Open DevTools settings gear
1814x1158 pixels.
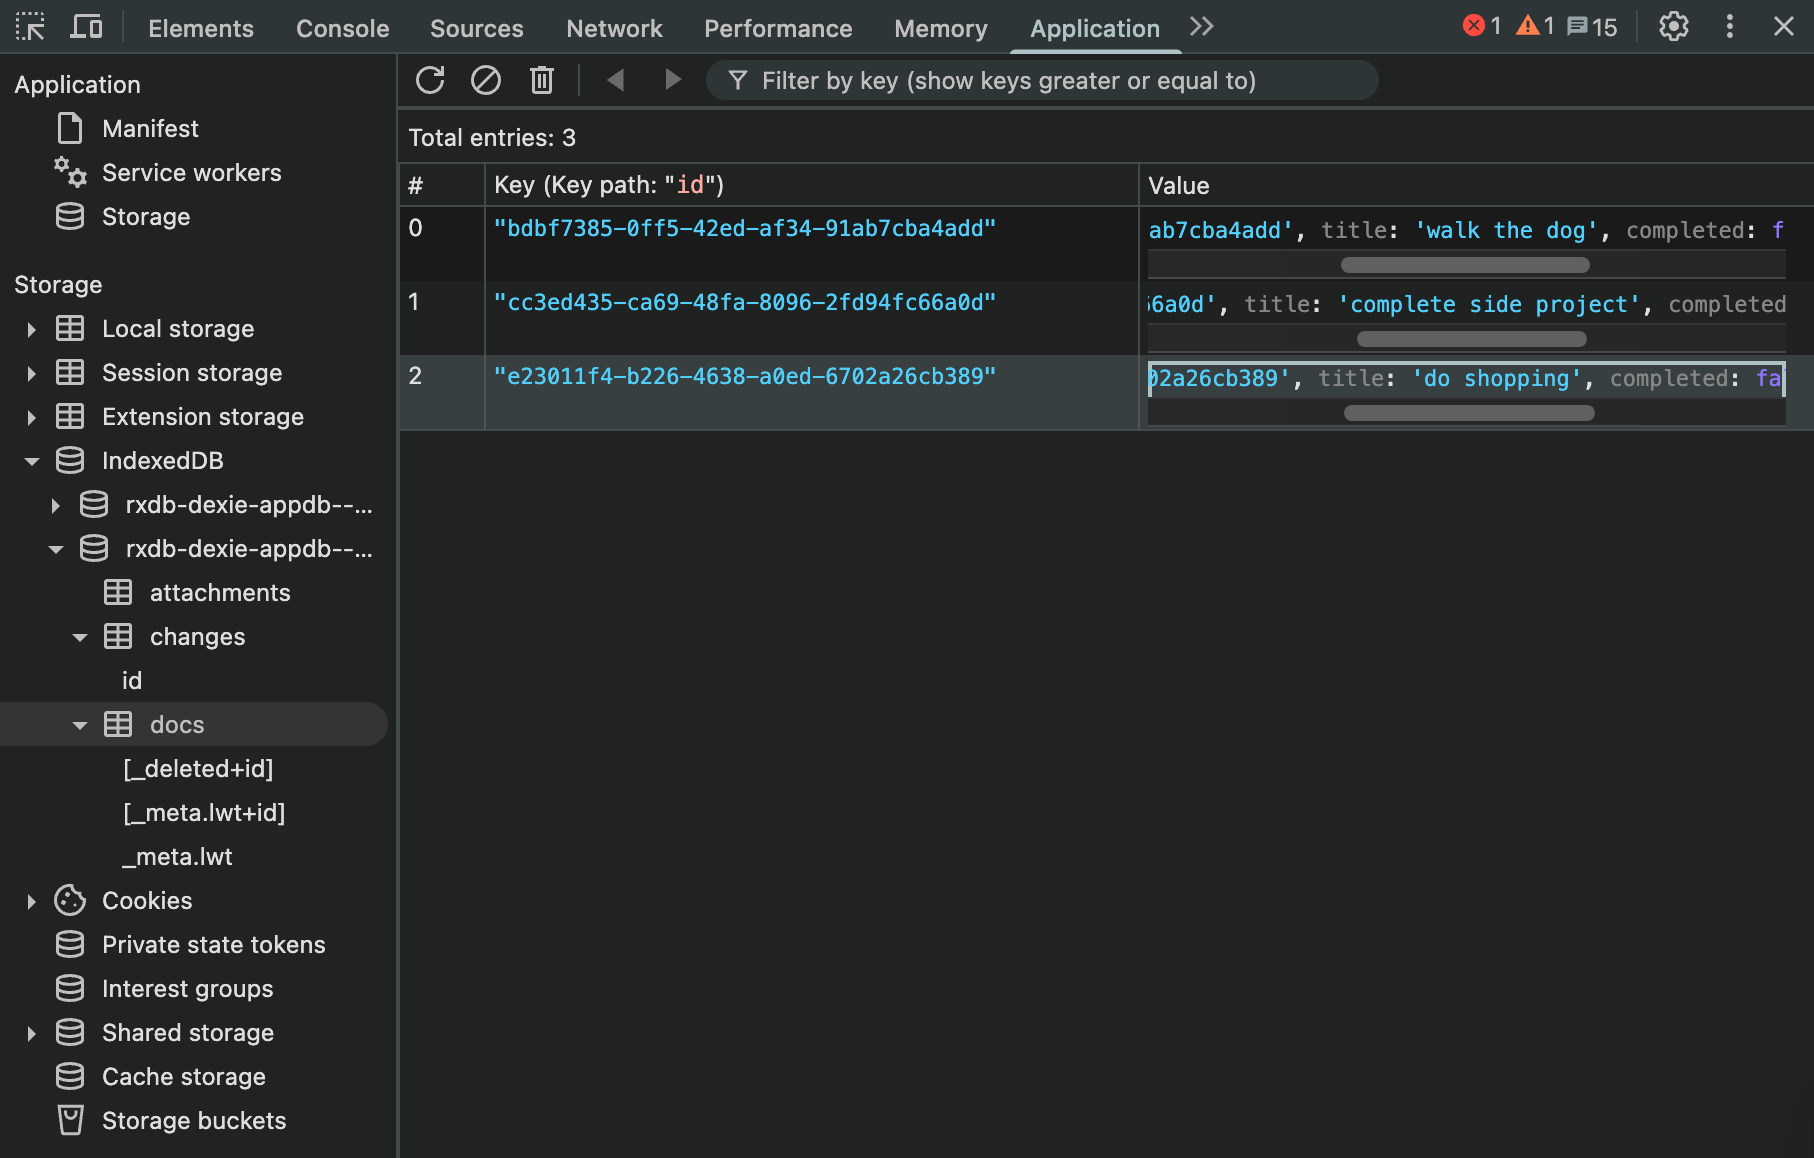pyautogui.click(x=1673, y=27)
